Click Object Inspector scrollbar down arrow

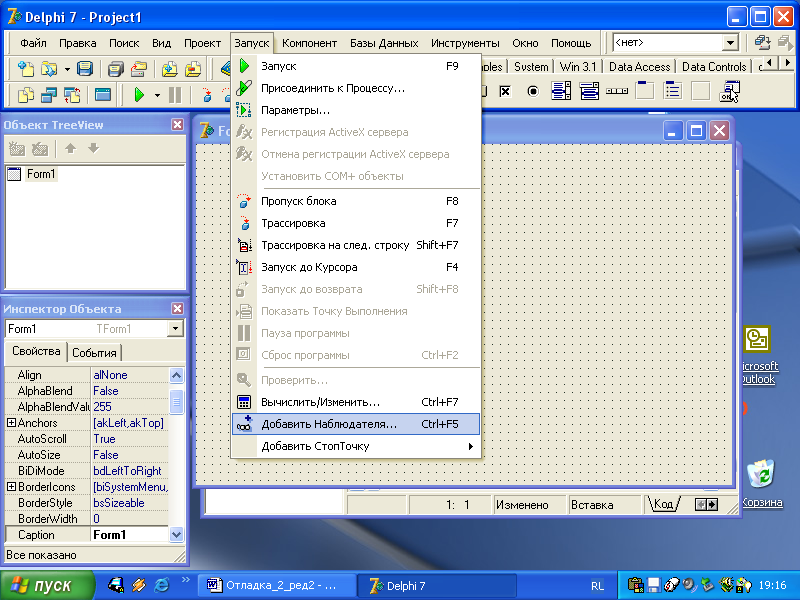coord(176,535)
